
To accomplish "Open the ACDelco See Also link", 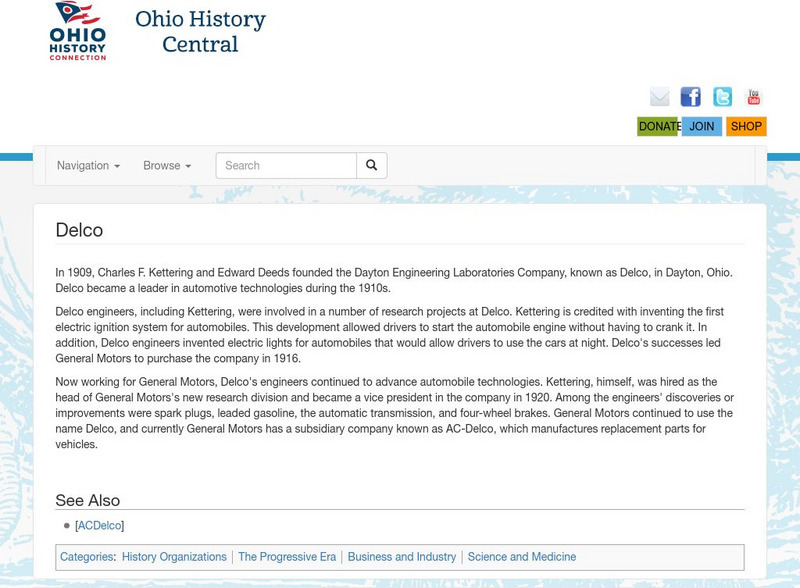I will (x=99, y=525).
